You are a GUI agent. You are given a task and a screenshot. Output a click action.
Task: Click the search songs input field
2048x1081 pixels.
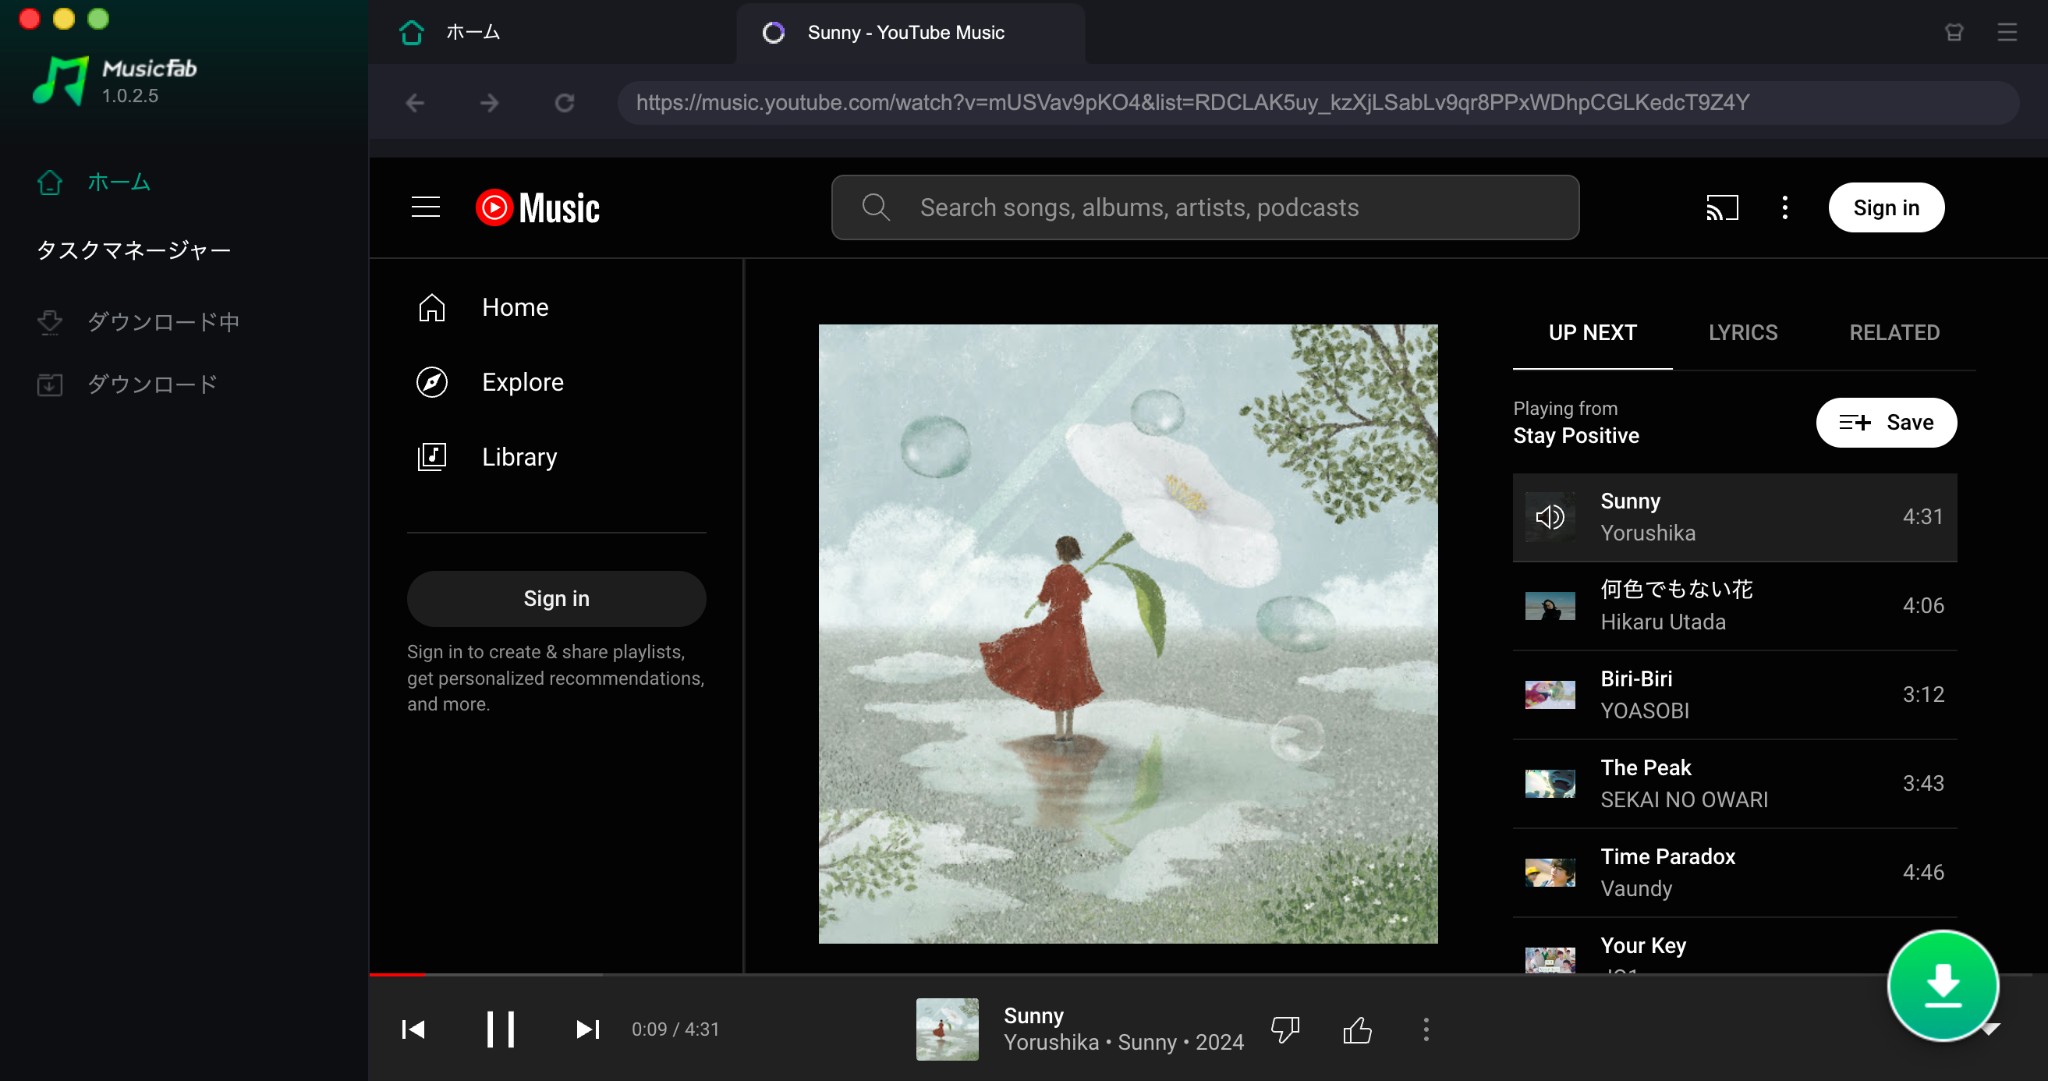(1205, 207)
